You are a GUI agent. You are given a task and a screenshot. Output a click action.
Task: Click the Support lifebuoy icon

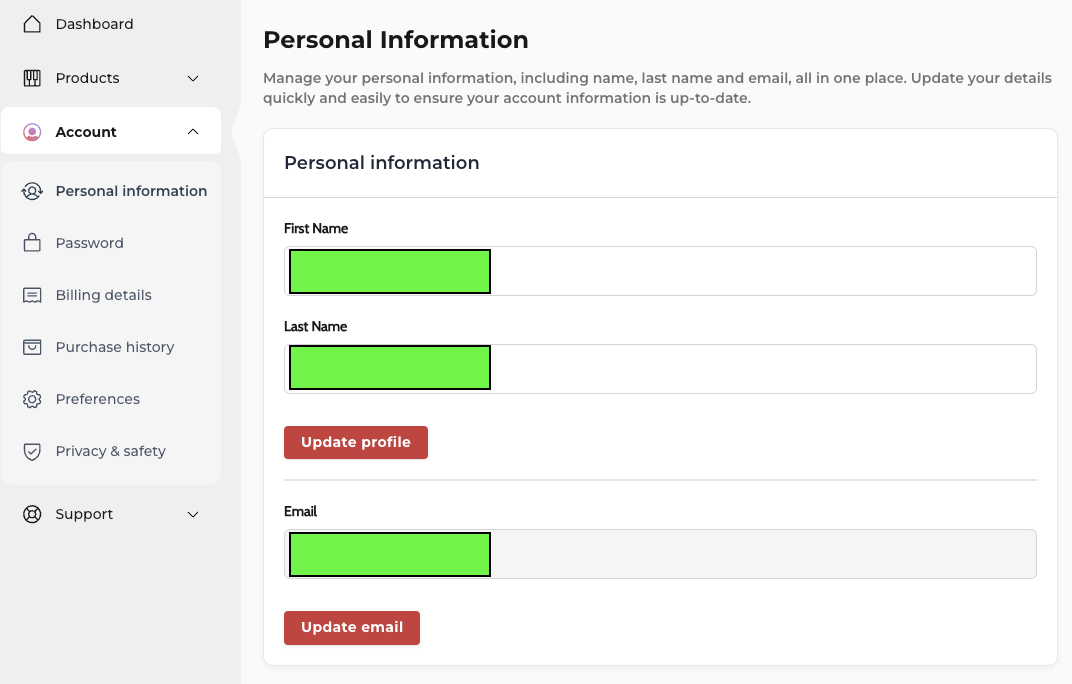tap(32, 514)
